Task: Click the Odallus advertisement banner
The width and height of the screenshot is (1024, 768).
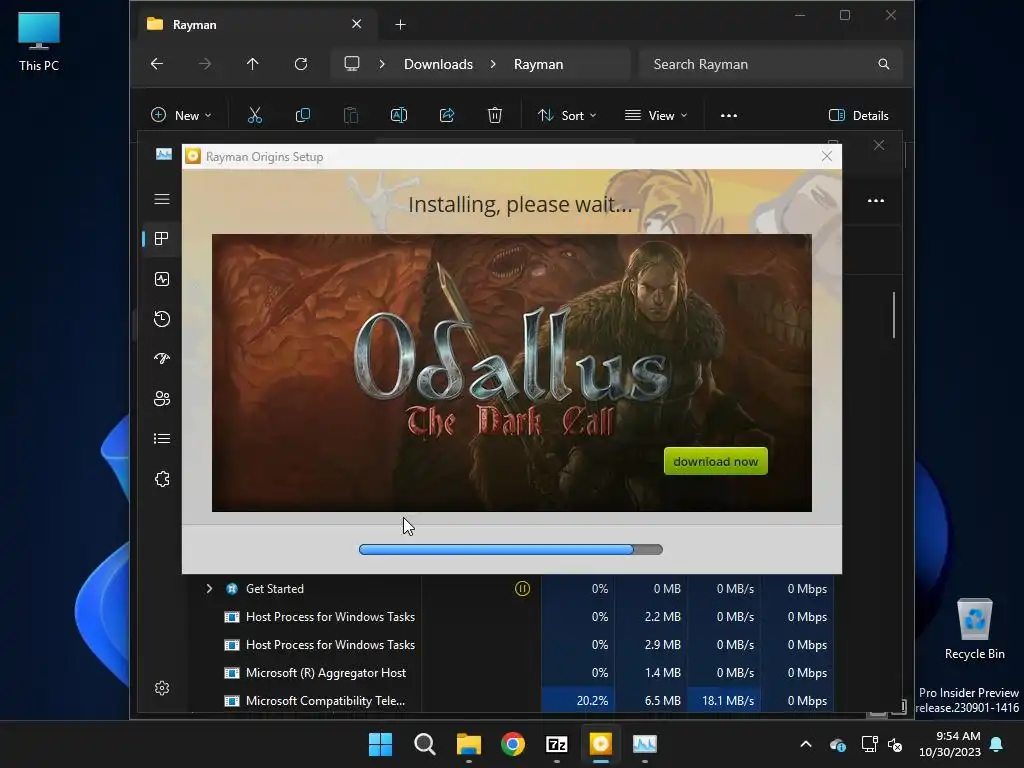Action: point(511,373)
